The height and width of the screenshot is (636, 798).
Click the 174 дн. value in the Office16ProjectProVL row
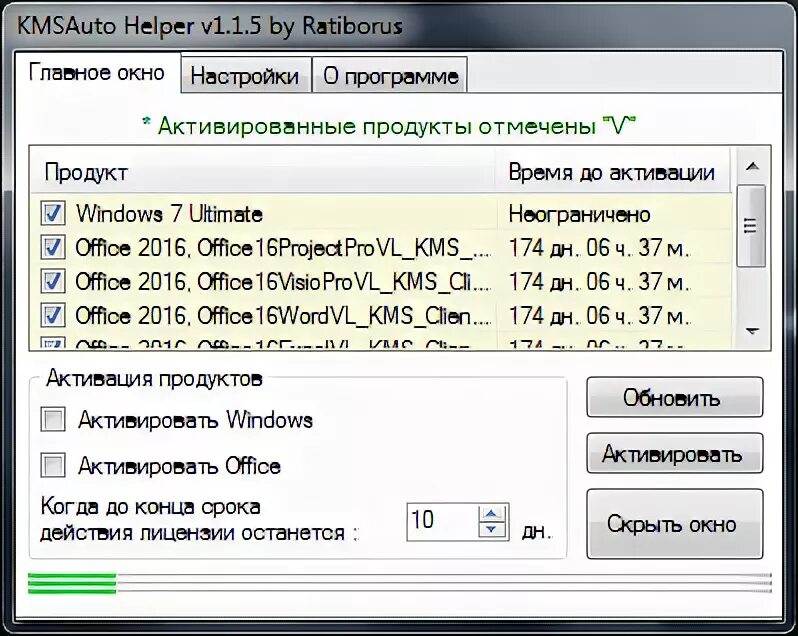pyautogui.click(x=600, y=248)
